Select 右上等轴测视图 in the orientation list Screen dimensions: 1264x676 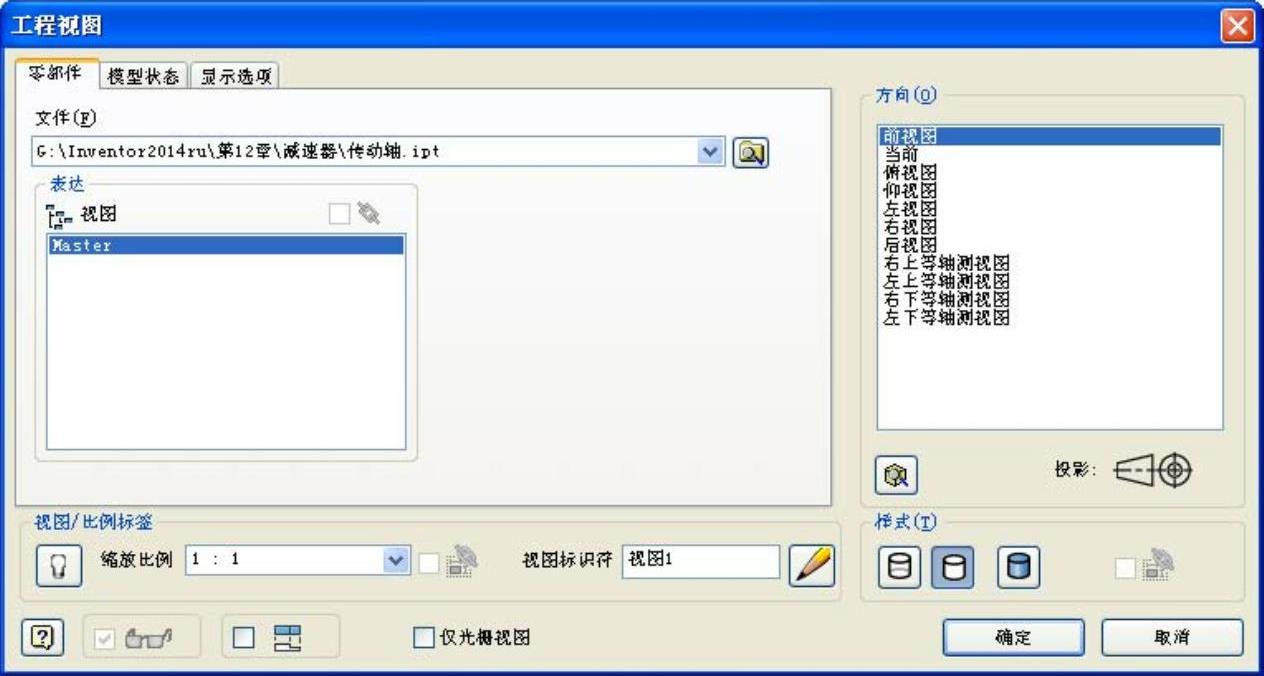[x=946, y=263]
